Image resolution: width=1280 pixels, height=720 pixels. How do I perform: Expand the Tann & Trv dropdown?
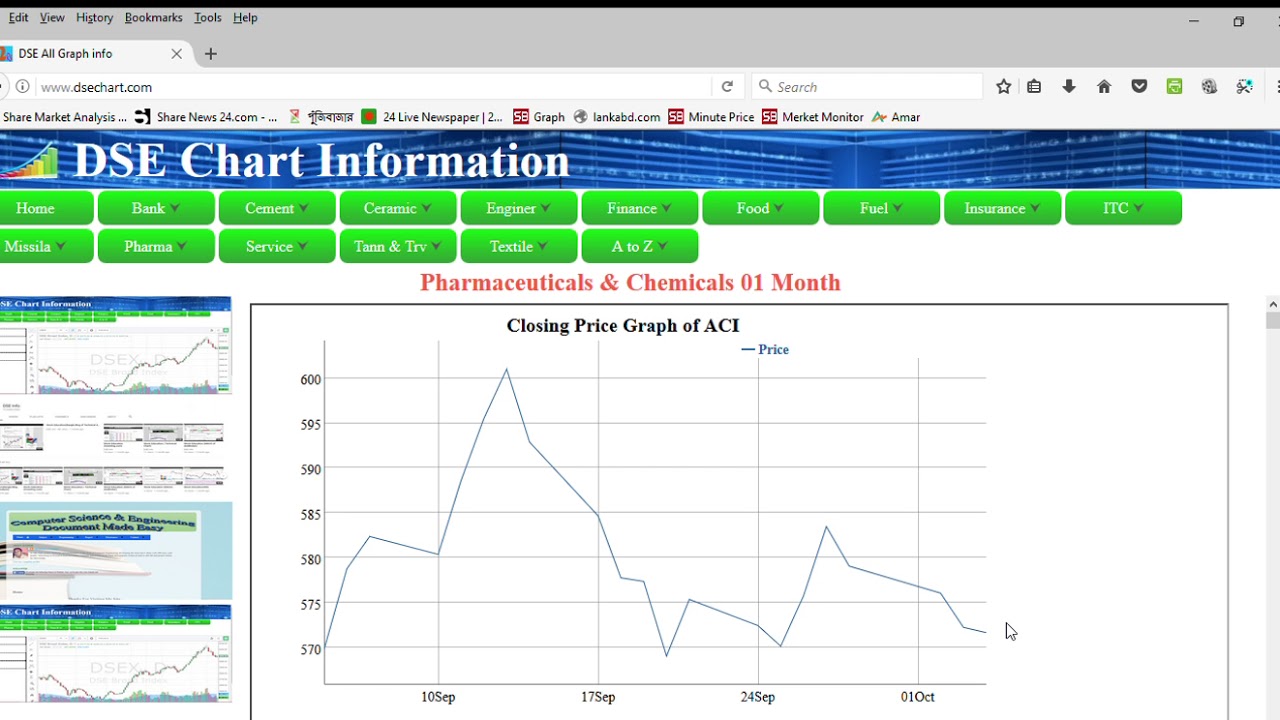(398, 246)
